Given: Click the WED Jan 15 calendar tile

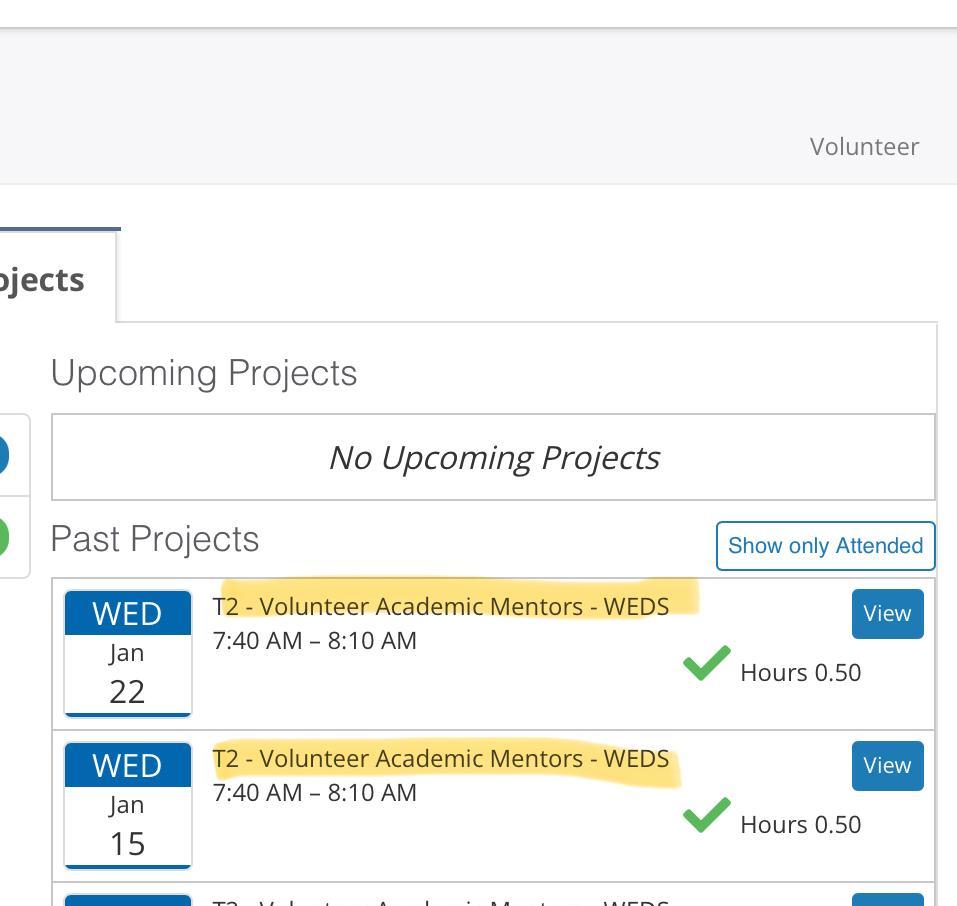Looking at the screenshot, I should click(x=128, y=805).
